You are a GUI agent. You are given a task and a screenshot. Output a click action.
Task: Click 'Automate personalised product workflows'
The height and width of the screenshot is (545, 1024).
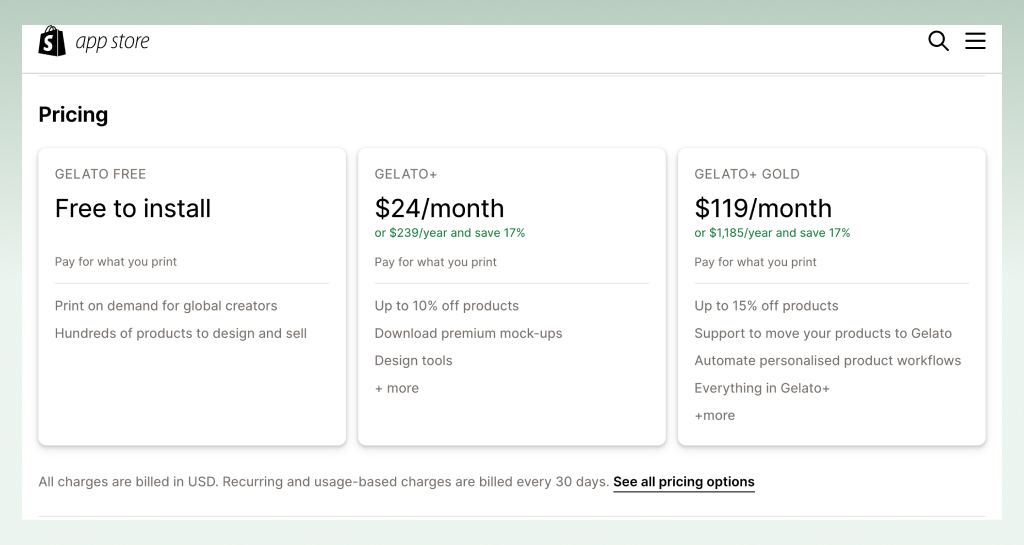827,360
